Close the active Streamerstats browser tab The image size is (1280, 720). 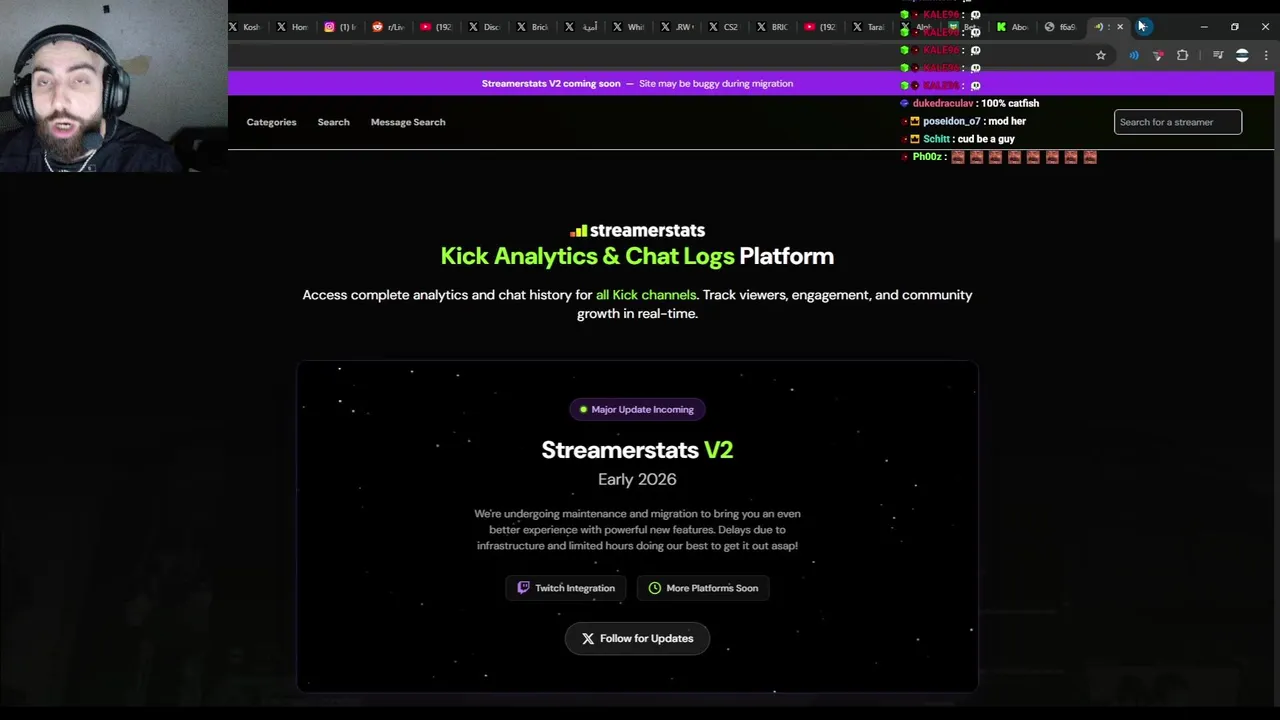pyautogui.click(x=1120, y=27)
